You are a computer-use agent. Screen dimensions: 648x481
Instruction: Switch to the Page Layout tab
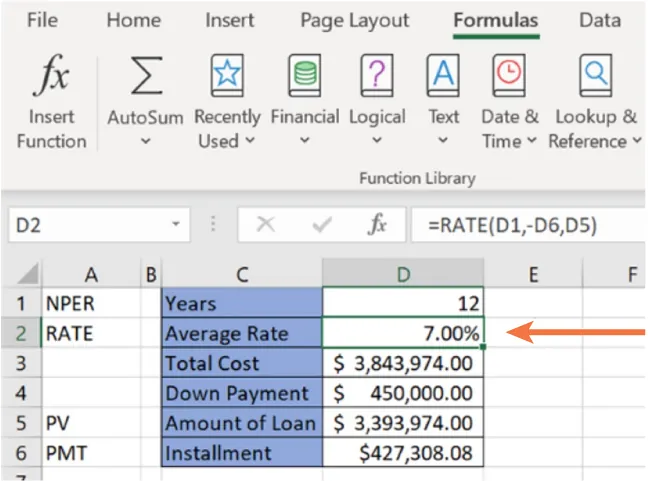[355, 20]
